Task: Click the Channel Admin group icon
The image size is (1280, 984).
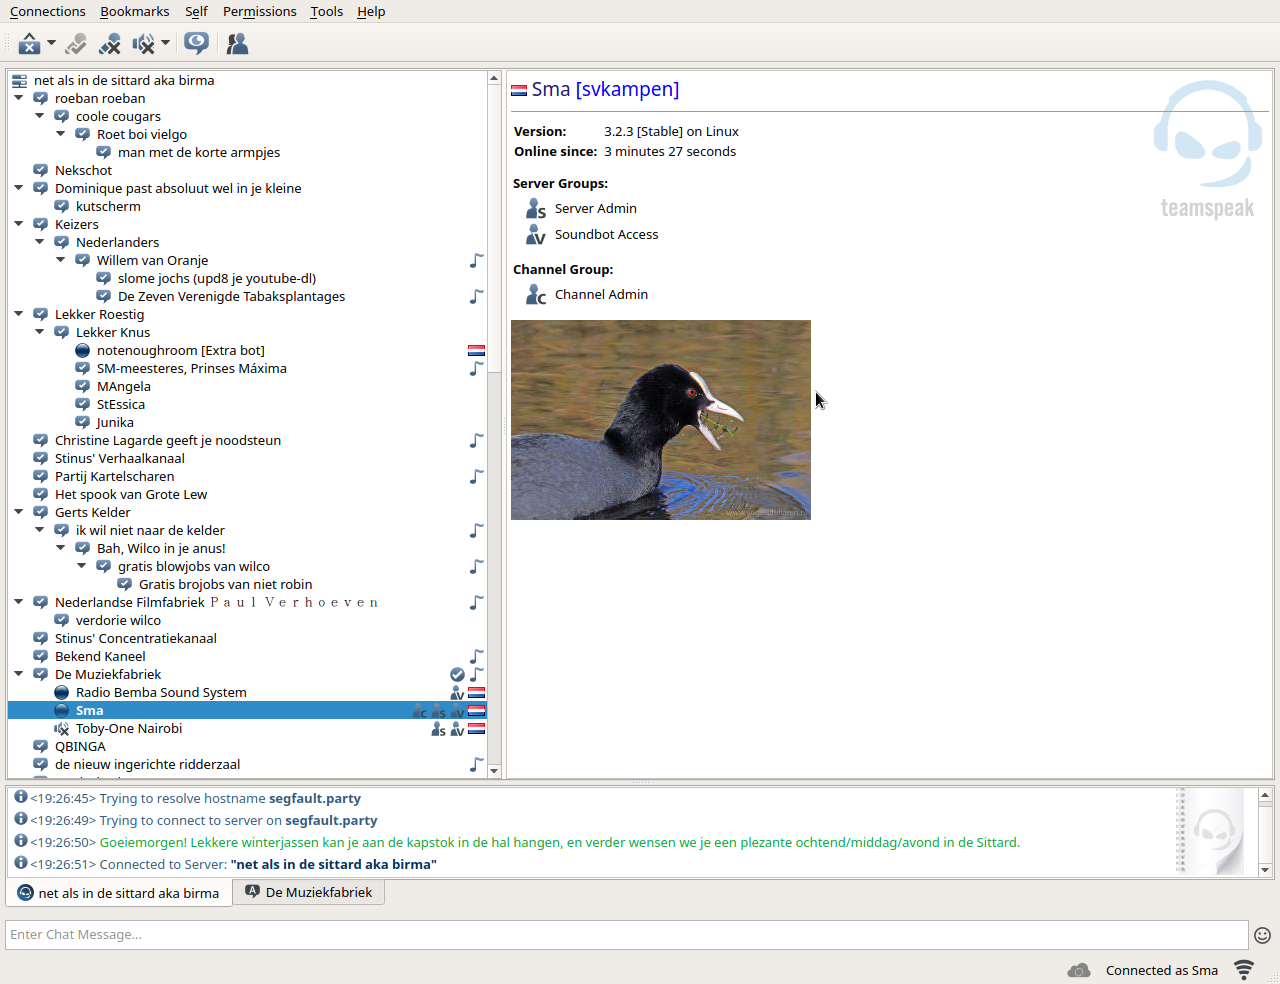Action: (536, 294)
